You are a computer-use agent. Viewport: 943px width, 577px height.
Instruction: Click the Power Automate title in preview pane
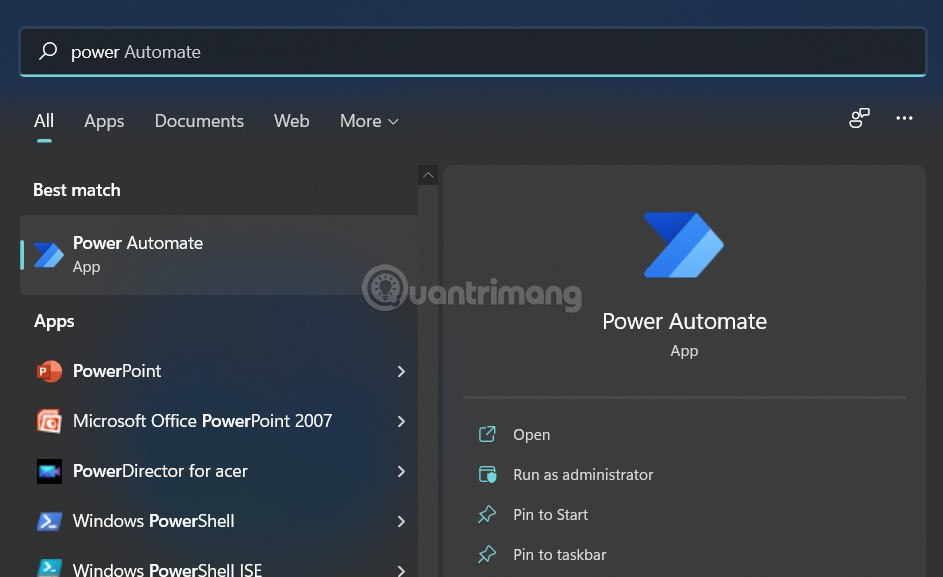click(684, 321)
